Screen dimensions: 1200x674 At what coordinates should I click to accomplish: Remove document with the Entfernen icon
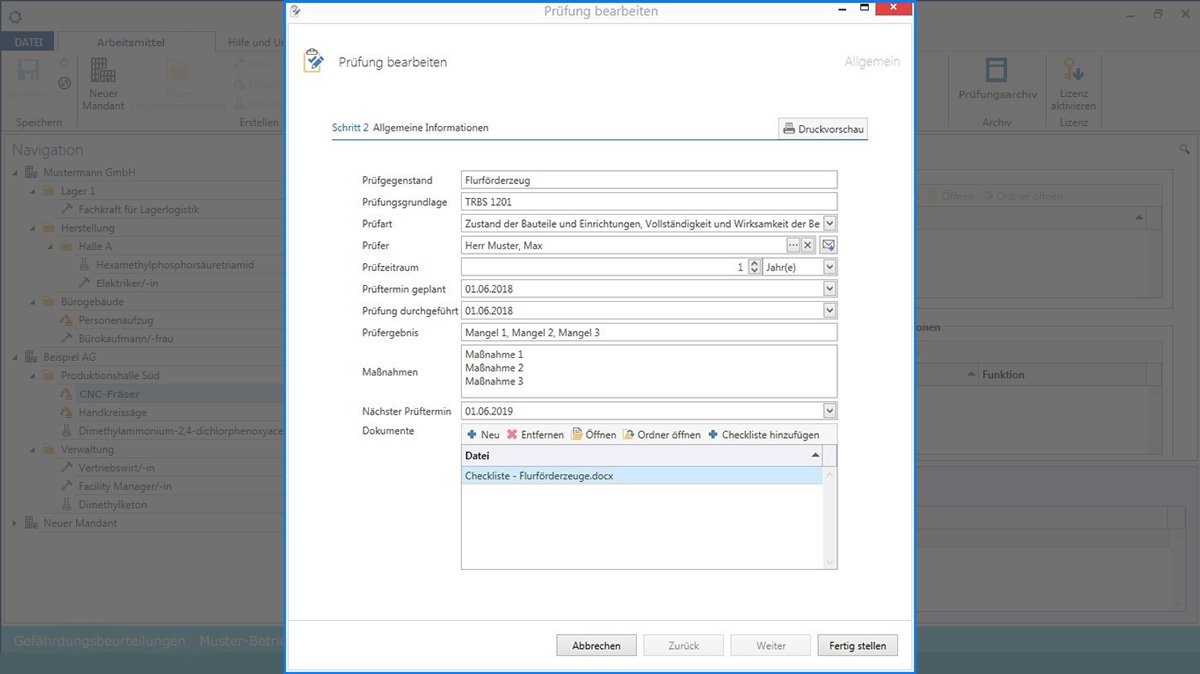pos(512,435)
